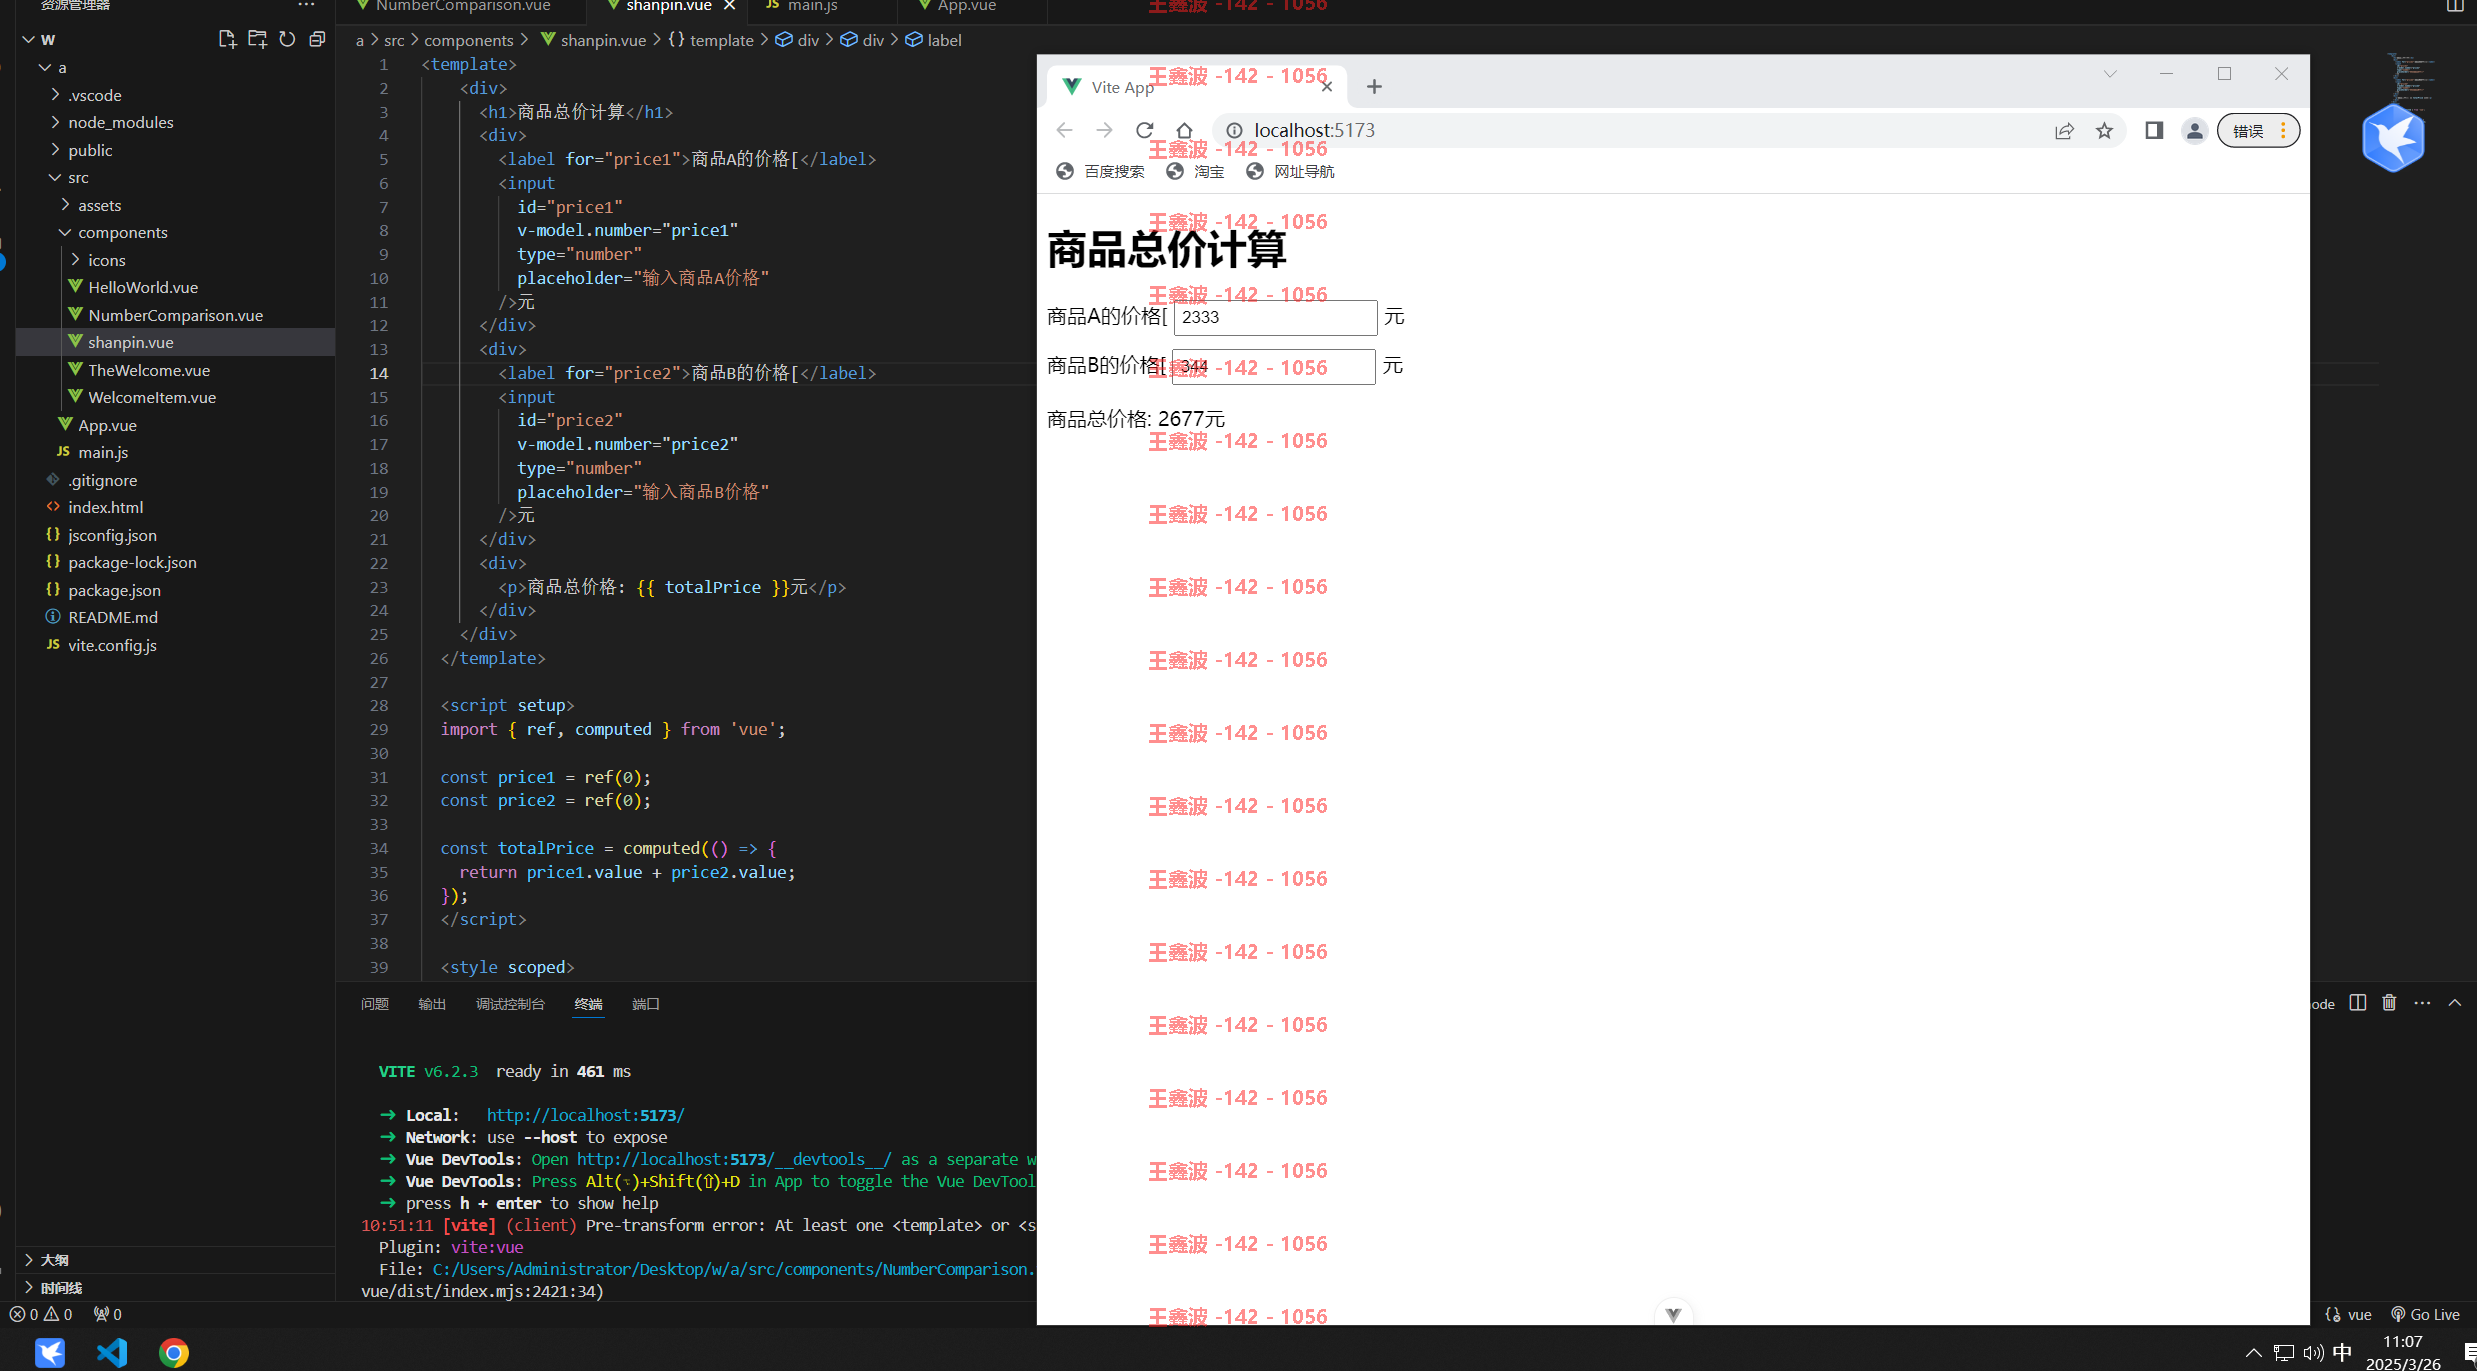Select index.html in explorer

105,507
